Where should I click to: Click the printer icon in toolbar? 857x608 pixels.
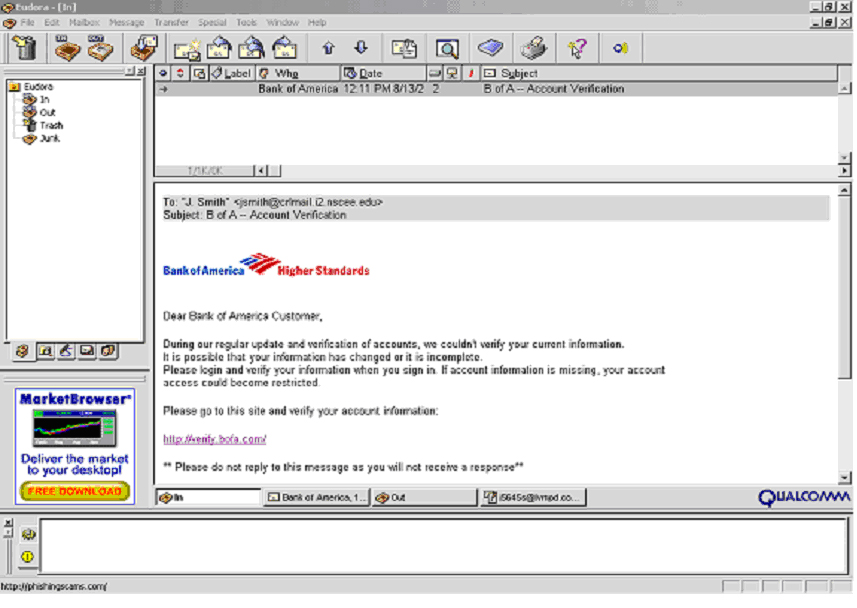coord(535,48)
